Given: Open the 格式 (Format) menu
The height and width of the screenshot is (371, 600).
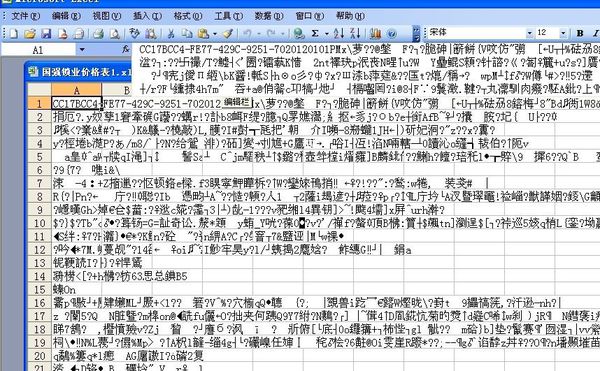Looking at the screenshot, I should (188, 16).
